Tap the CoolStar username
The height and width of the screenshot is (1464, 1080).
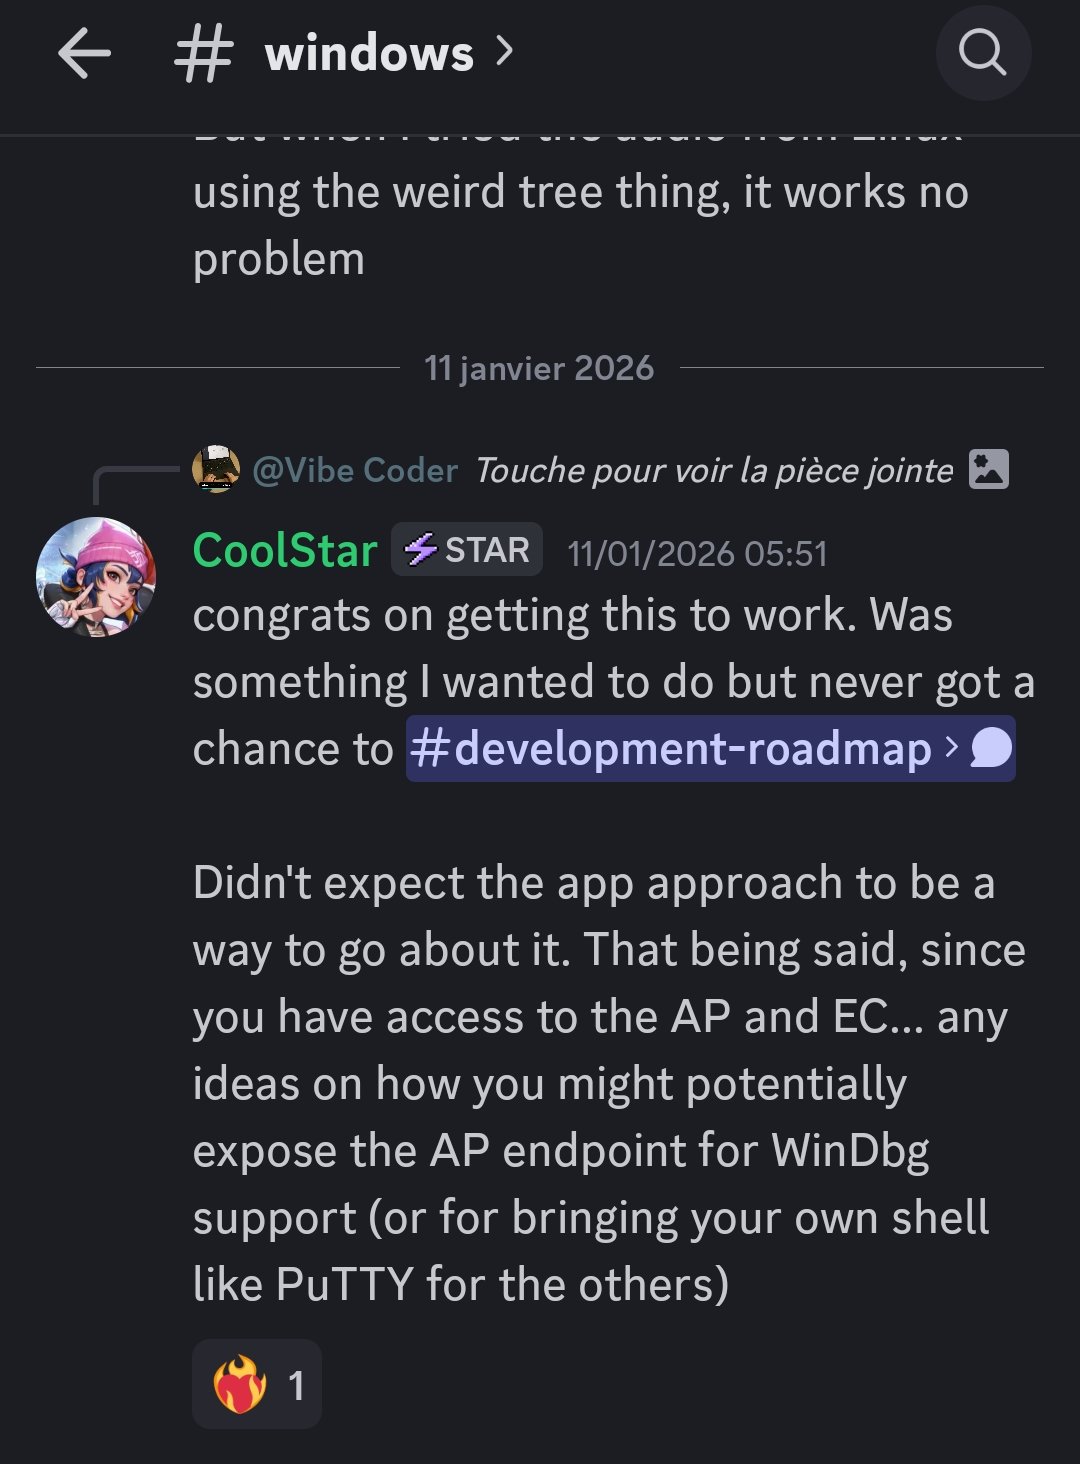point(285,550)
